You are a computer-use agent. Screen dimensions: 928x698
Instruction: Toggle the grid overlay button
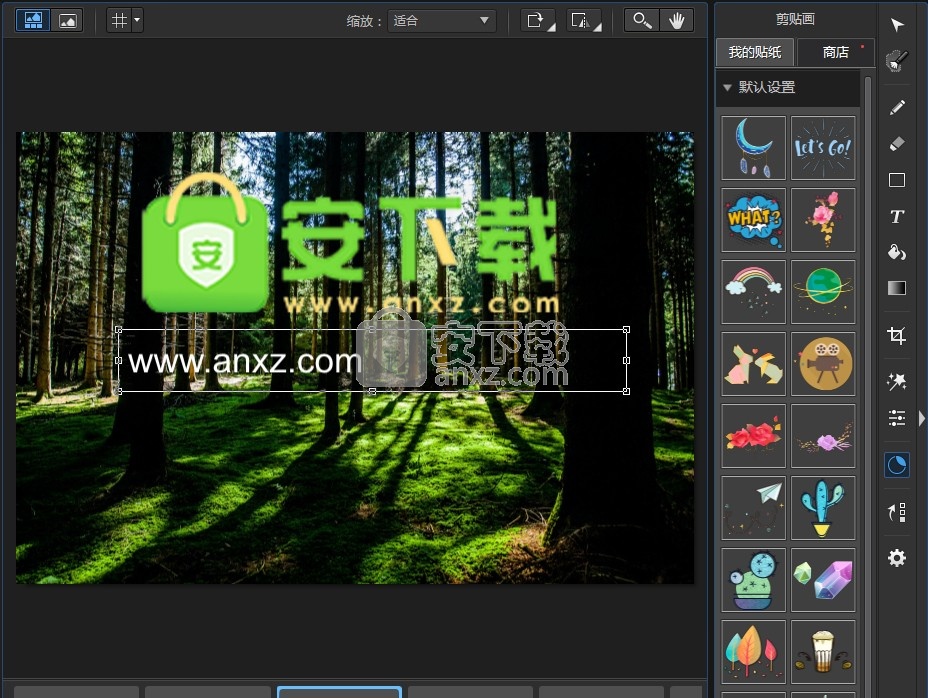(120, 20)
